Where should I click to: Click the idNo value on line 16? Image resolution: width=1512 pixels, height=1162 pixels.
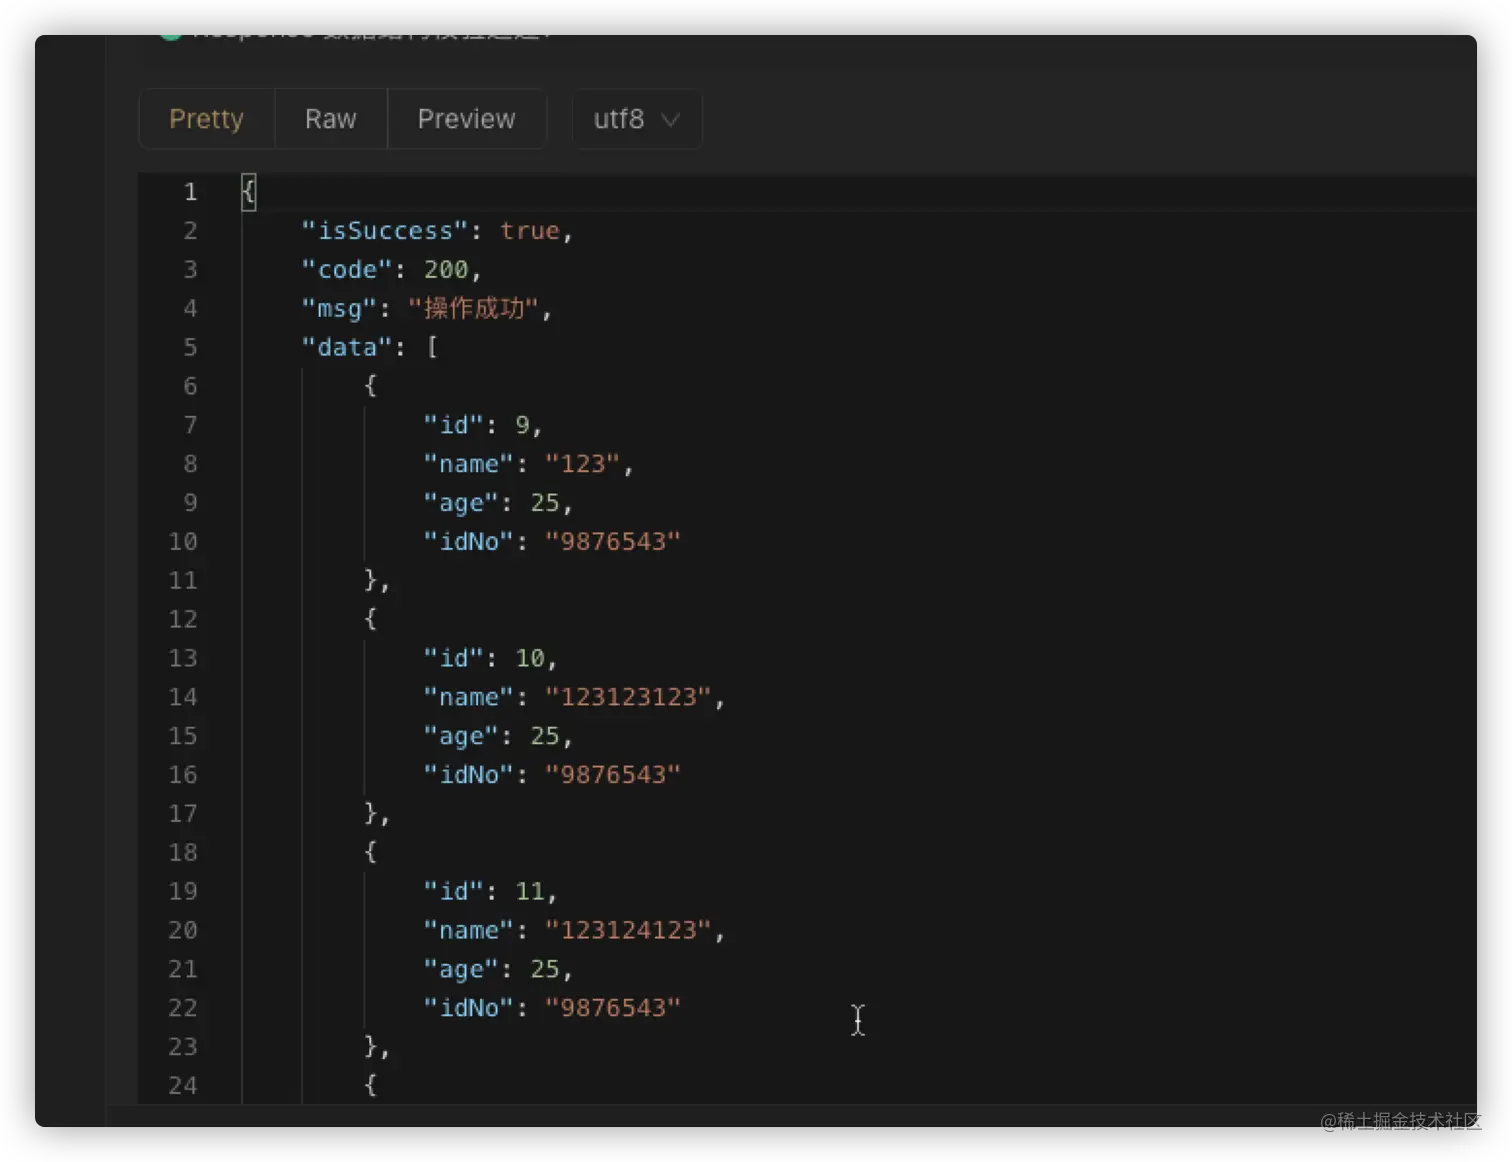point(612,775)
